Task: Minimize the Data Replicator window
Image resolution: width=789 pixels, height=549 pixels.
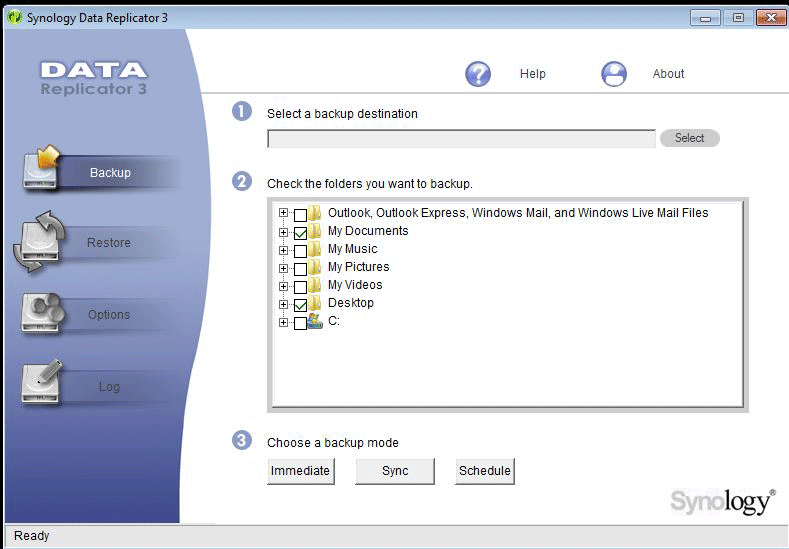Action: 705,18
